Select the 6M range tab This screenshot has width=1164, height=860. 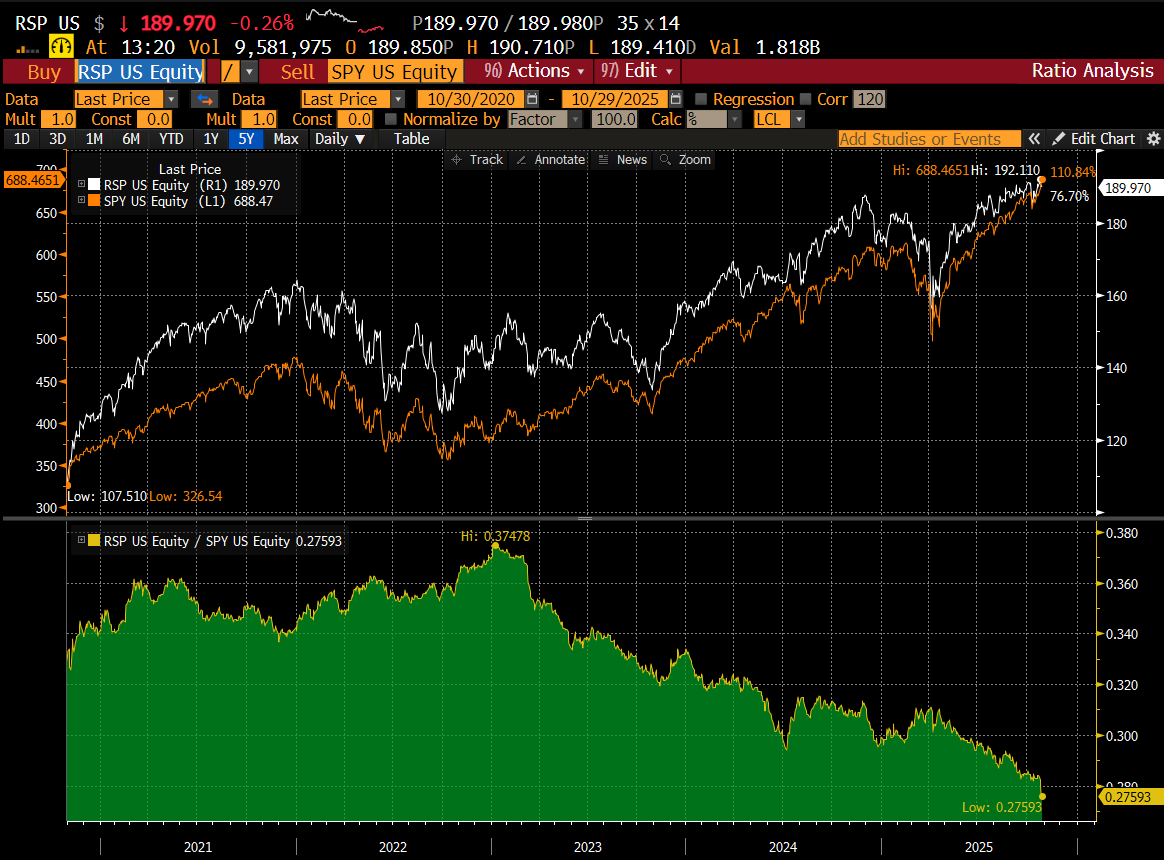coord(131,139)
